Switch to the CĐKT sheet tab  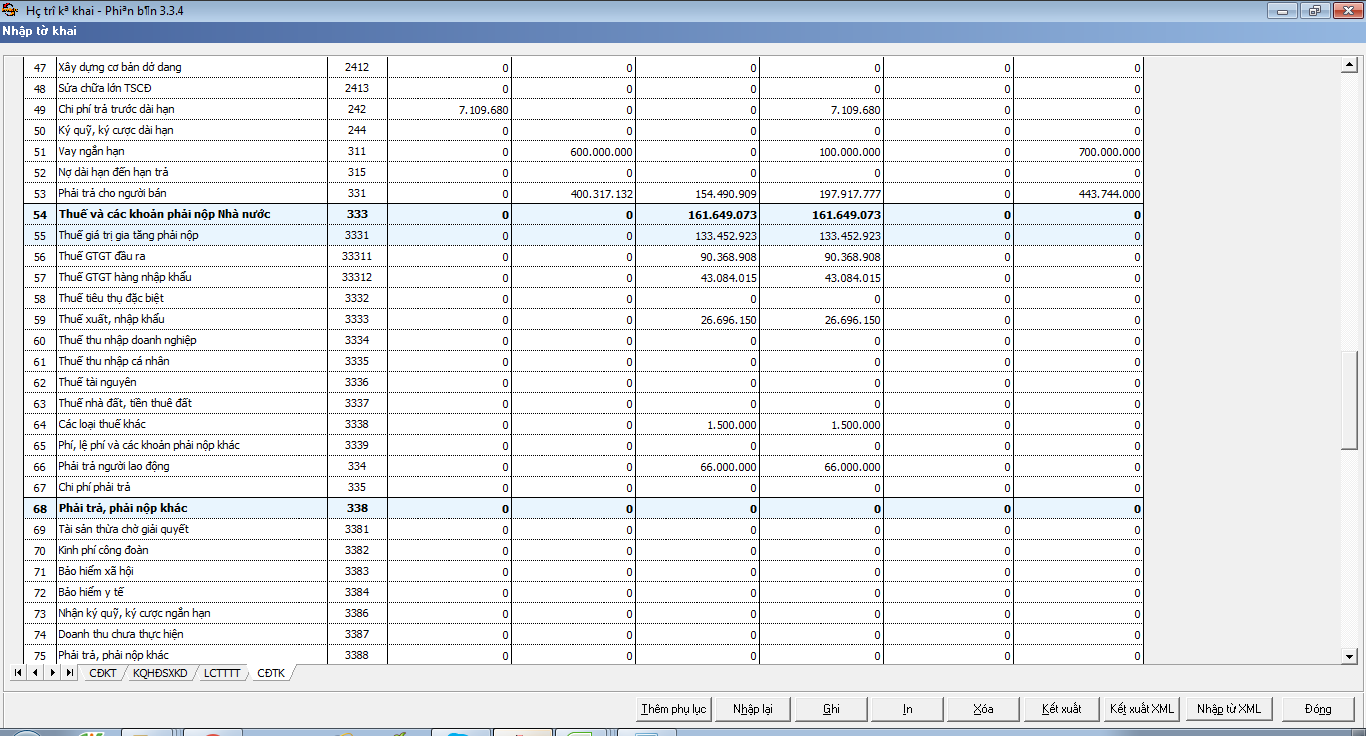click(103, 673)
